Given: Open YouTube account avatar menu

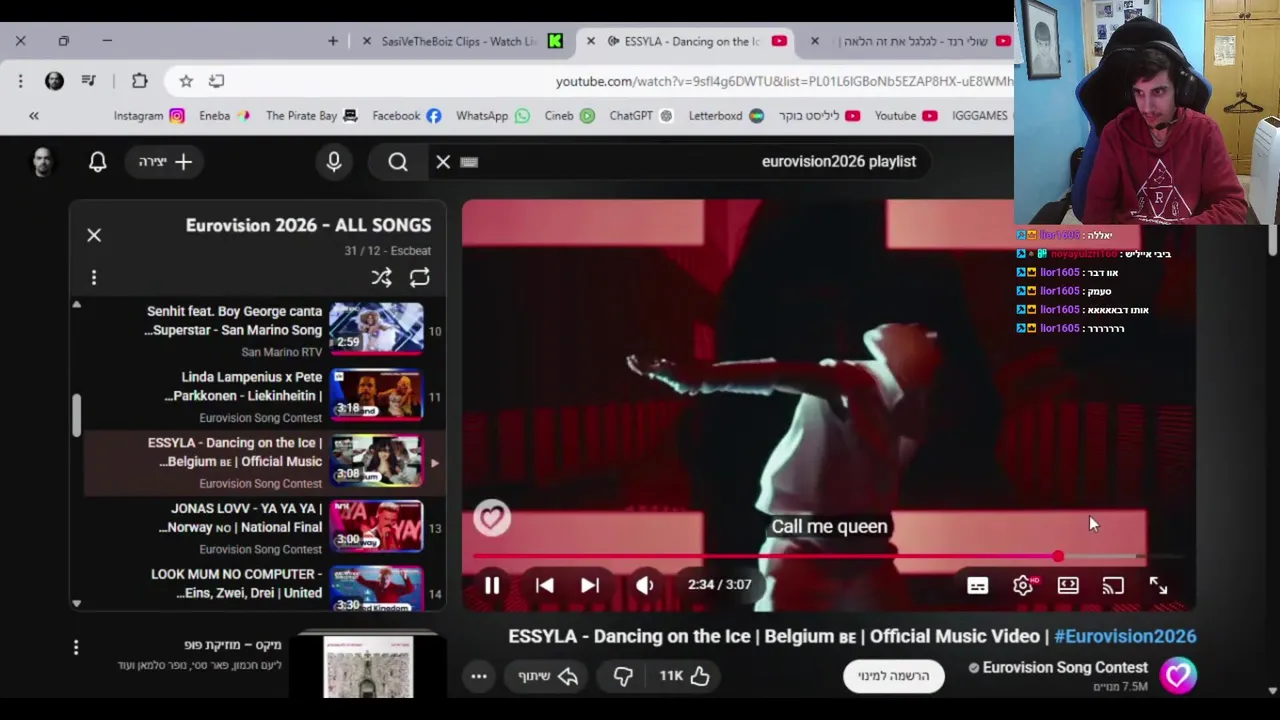Looking at the screenshot, I should tap(42, 162).
